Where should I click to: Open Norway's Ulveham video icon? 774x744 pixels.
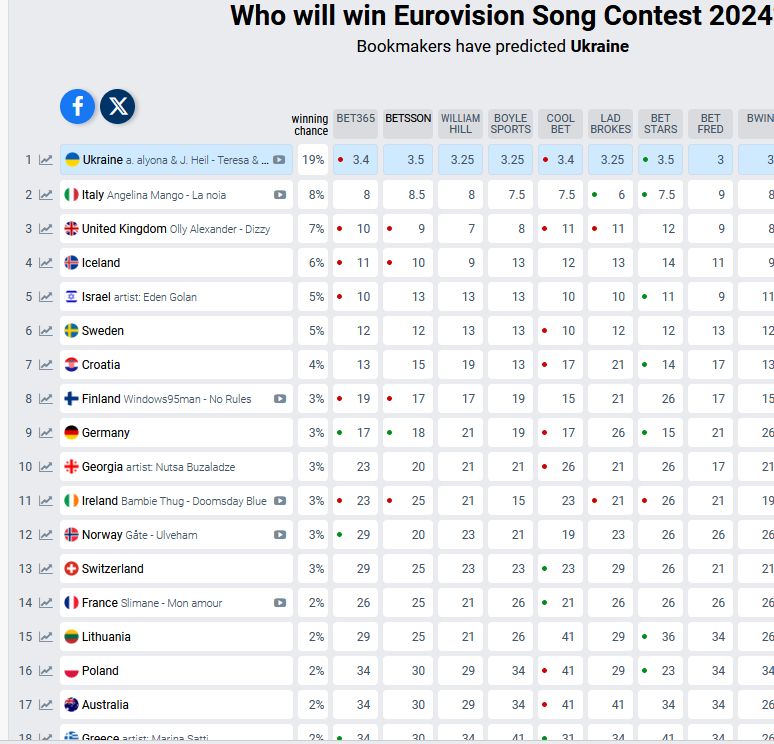pyautogui.click(x=280, y=535)
